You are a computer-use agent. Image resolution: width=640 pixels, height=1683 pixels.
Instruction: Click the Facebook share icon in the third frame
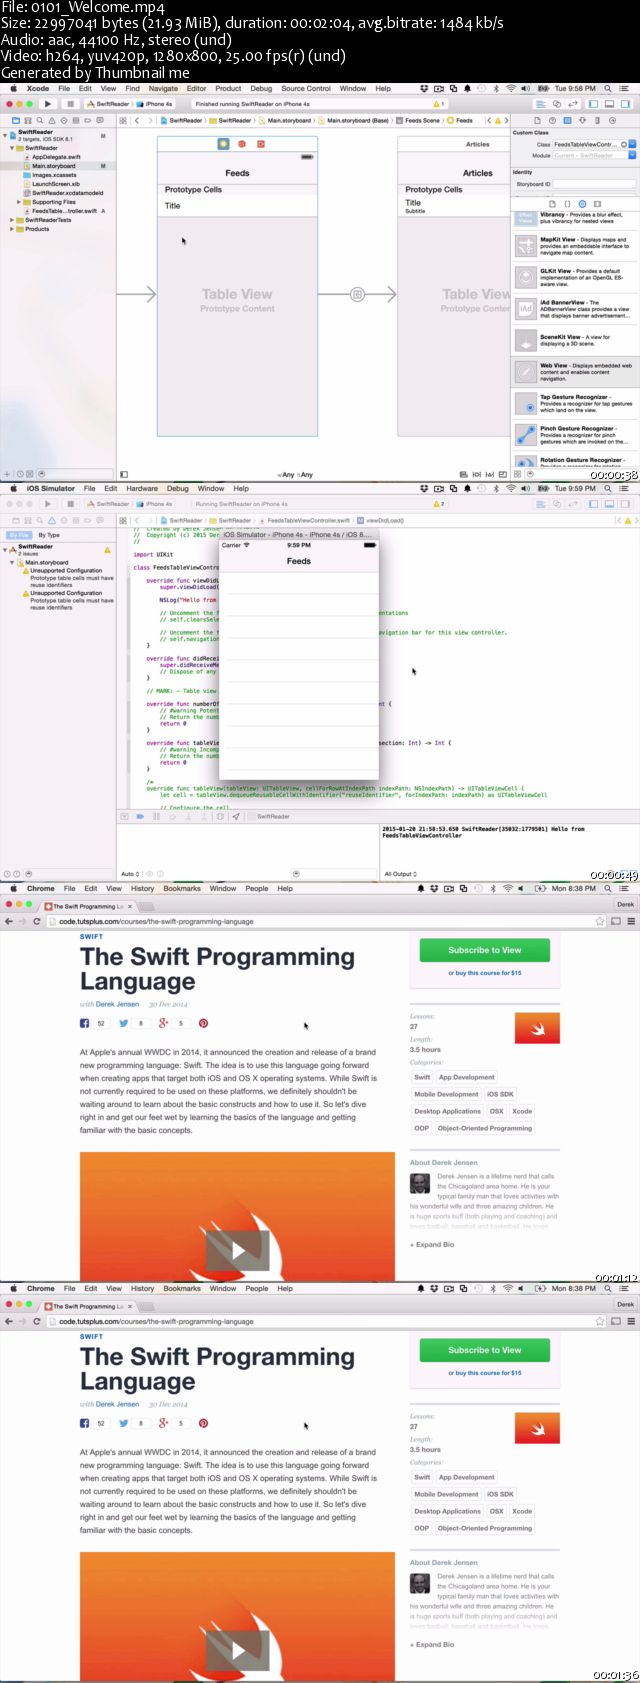85,1023
